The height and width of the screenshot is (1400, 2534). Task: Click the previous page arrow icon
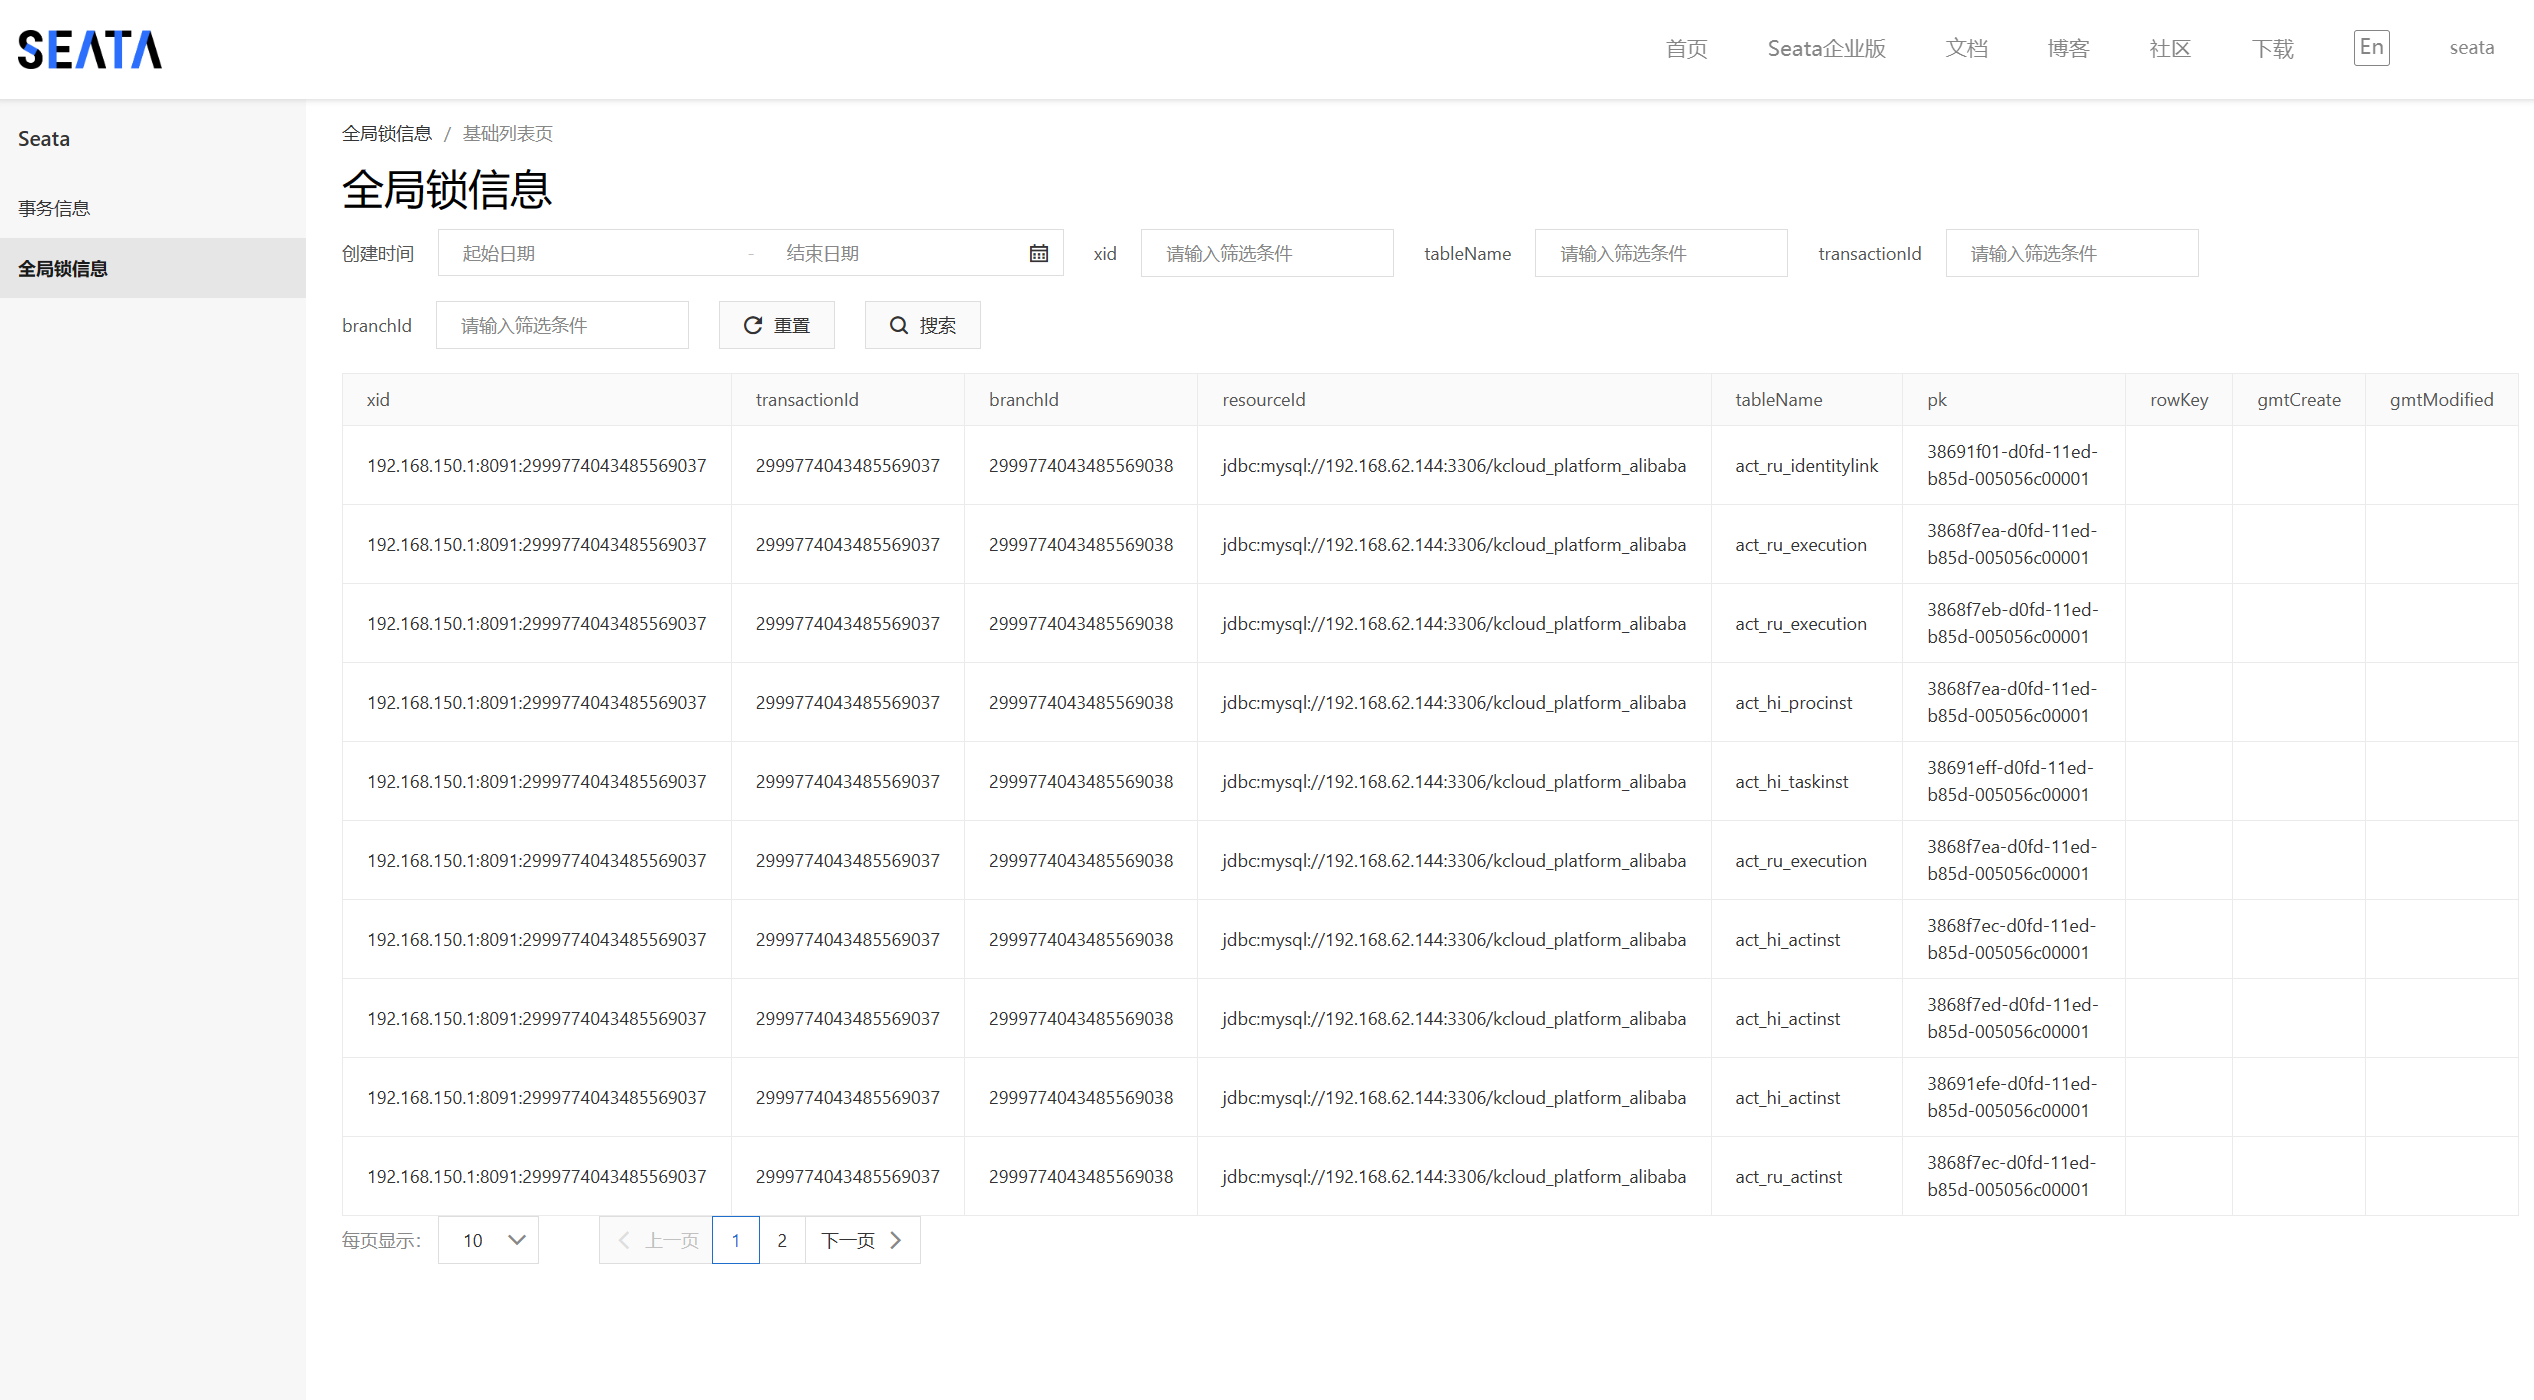[624, 1240]
